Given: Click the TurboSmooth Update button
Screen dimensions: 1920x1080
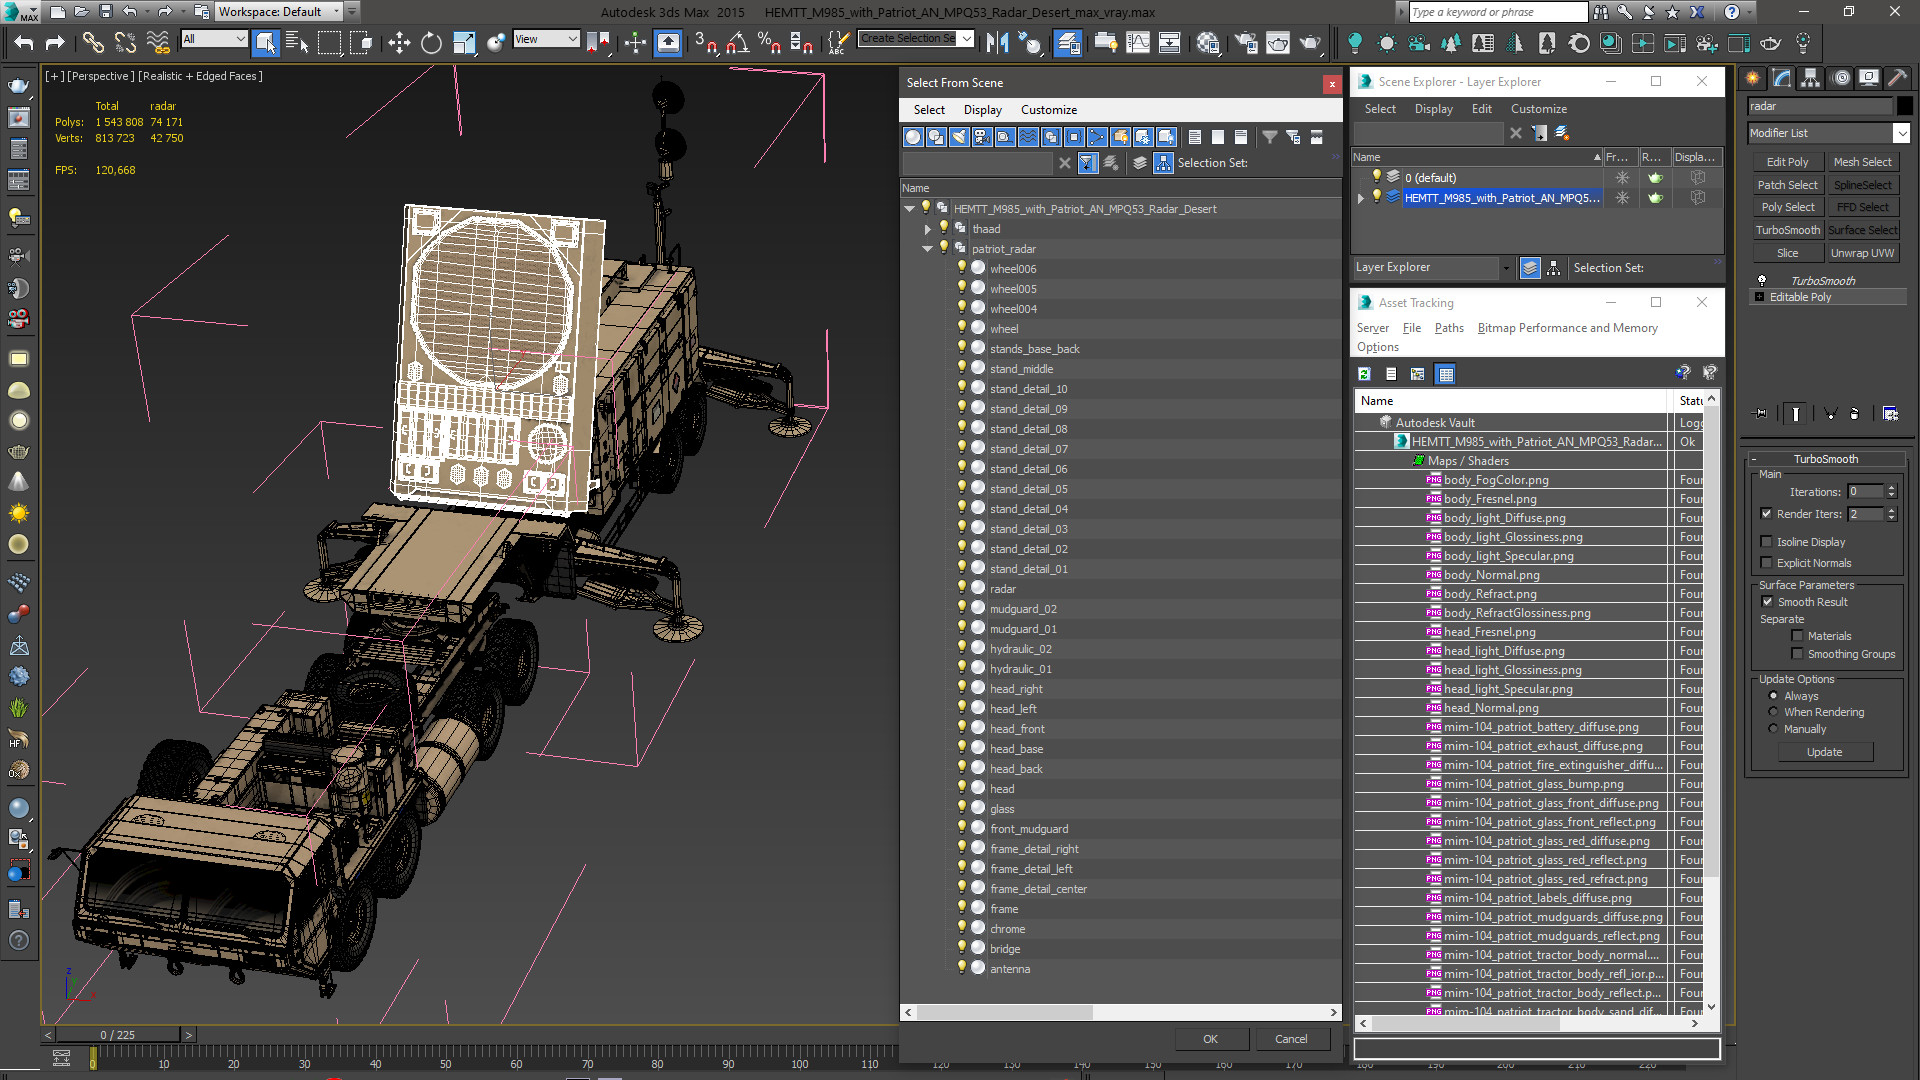Looking at the screenshot, I should point(1824,752).
